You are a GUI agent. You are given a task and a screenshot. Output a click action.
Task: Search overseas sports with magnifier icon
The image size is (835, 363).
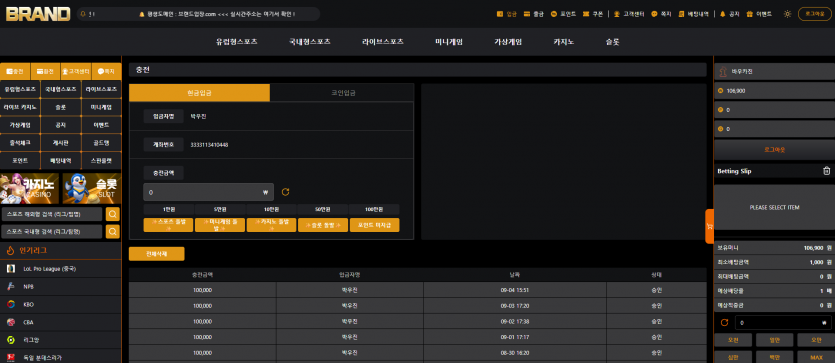pyautogui.click(x=113, y=214)
